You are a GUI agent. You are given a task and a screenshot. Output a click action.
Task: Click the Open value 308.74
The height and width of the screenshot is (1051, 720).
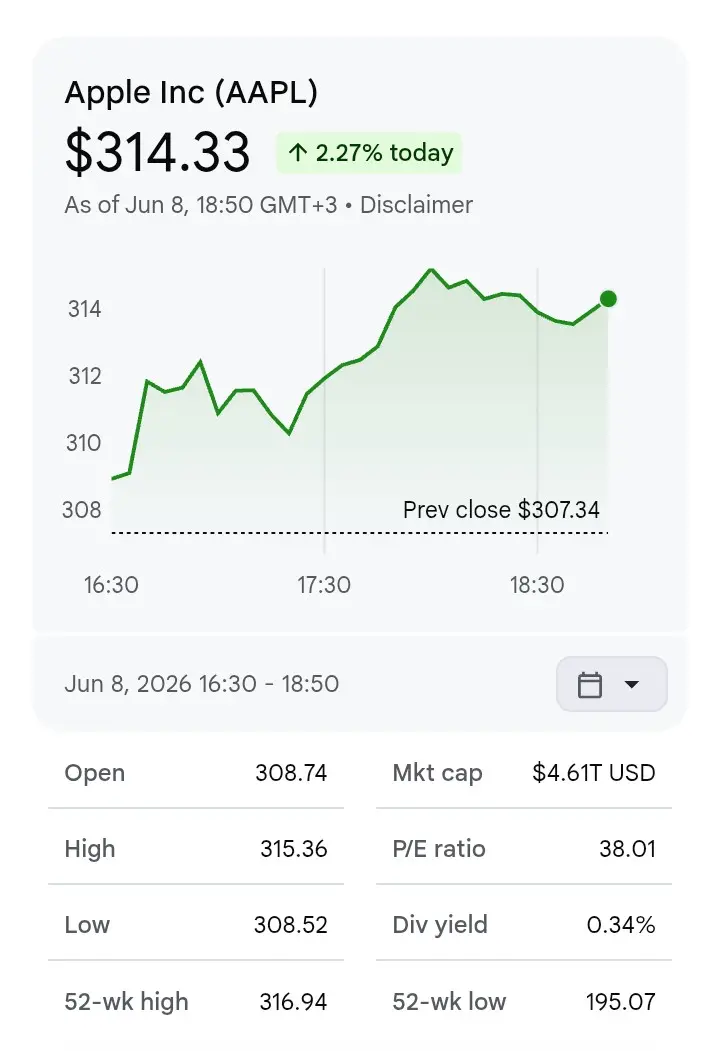[x=291, y=773]
